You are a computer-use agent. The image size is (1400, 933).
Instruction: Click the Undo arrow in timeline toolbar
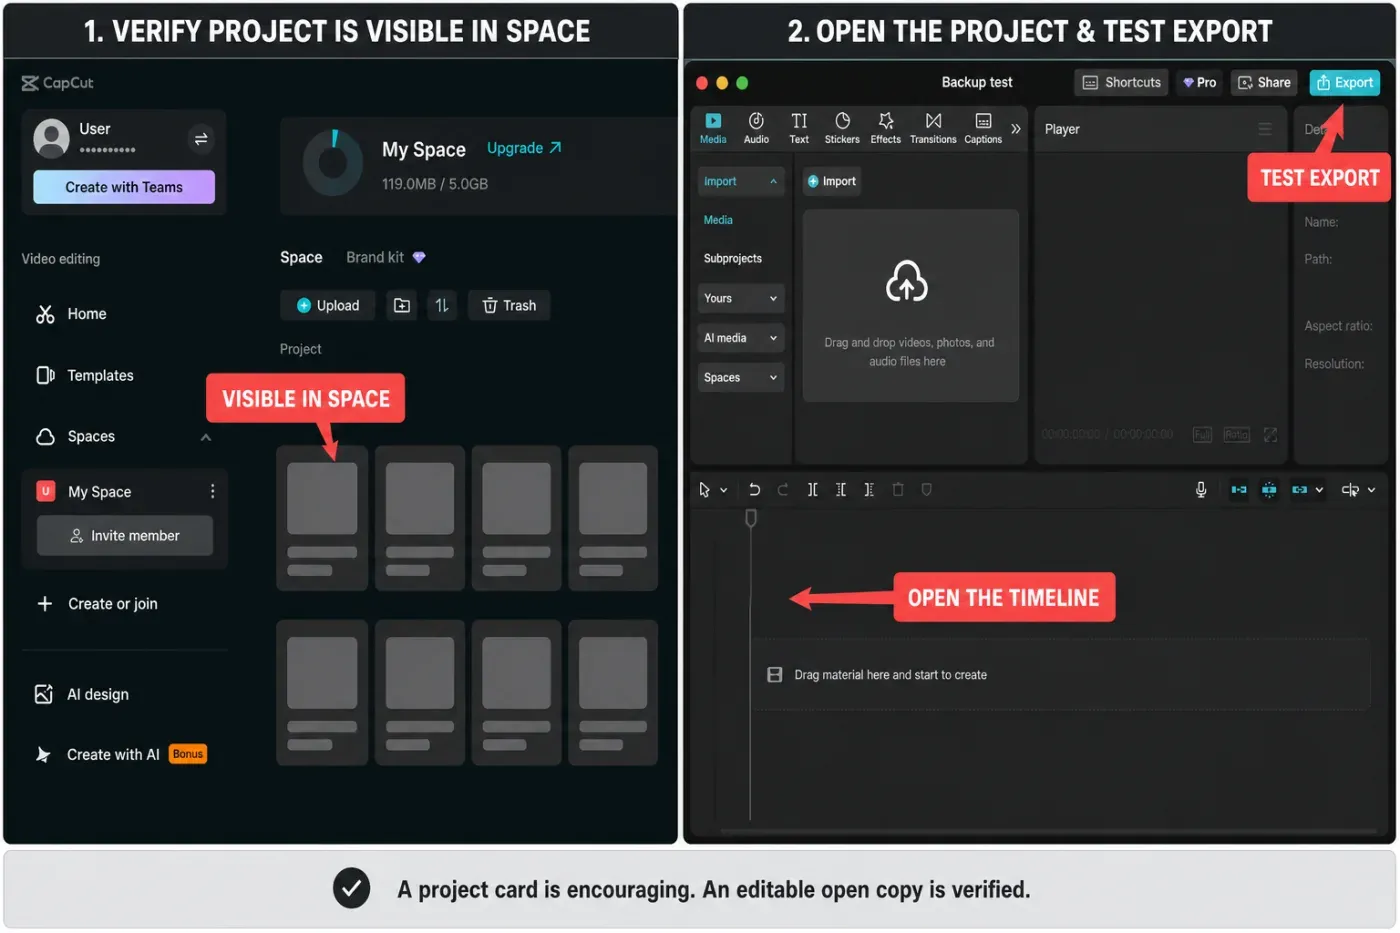click(754, 490)
